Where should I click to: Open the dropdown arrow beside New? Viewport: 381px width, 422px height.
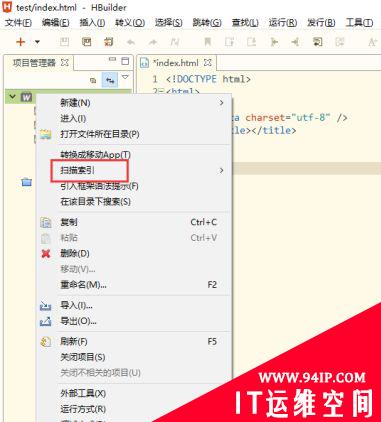(x=37, y=42)
